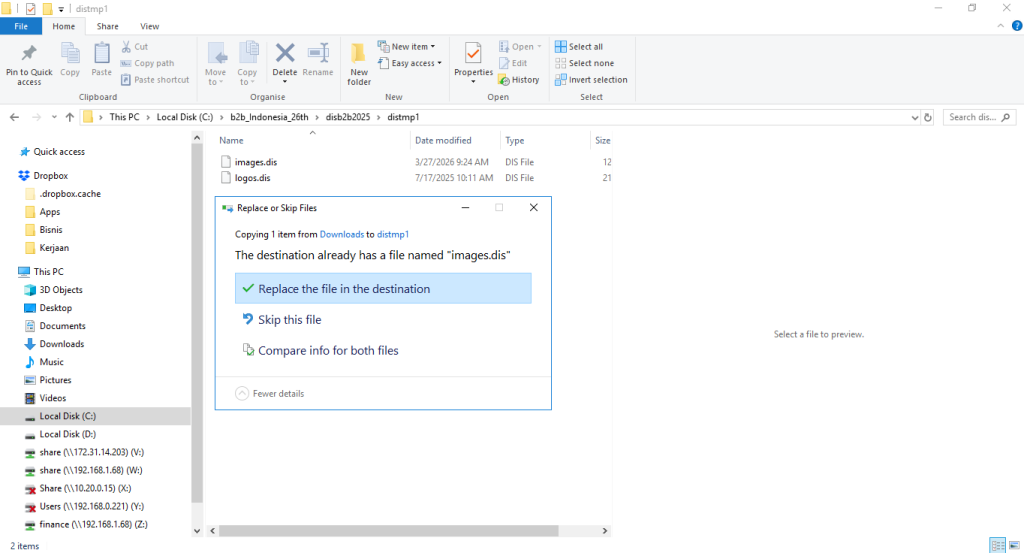1024x553 pixels.
Task: Open the New item dropdown
Action: coord(406,47)
